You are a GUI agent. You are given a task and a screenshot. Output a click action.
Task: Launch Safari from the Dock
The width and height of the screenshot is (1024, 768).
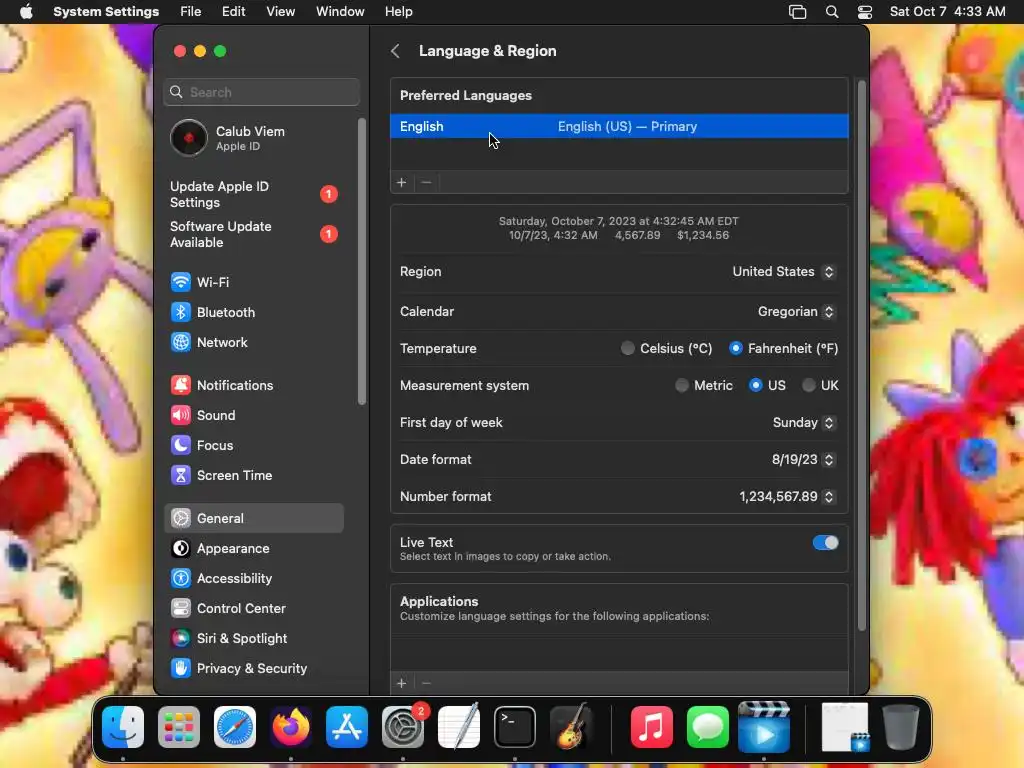pyautogui.click(x=235, y=727)
